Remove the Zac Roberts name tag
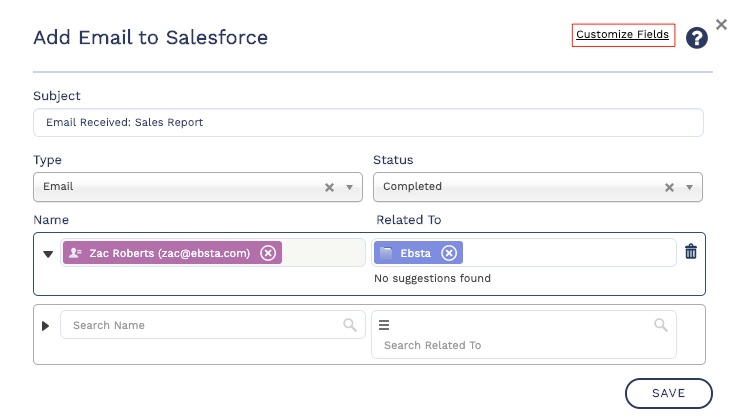Image resolution: width=745 pixels, height=420 pixels. [x=268, y=253]
